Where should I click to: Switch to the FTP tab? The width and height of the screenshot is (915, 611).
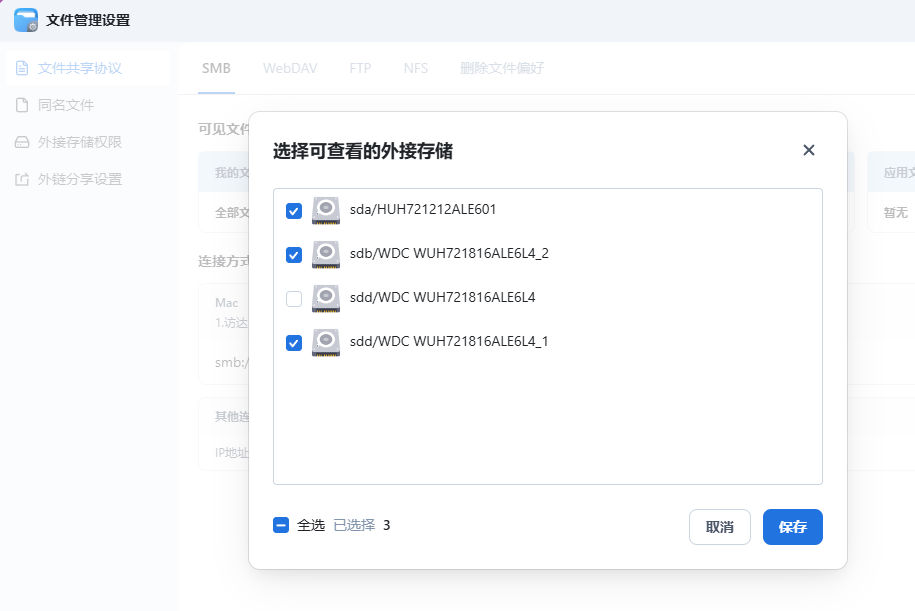(x=360, y=68)
